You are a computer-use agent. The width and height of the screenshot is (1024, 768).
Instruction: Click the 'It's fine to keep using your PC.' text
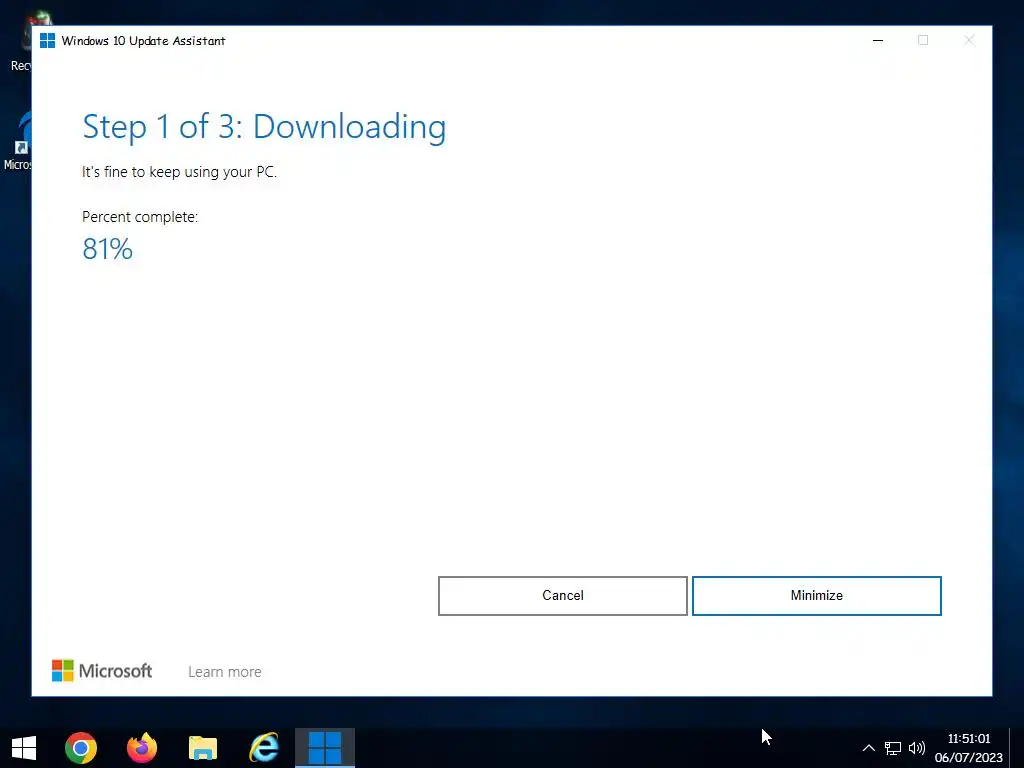179,172
